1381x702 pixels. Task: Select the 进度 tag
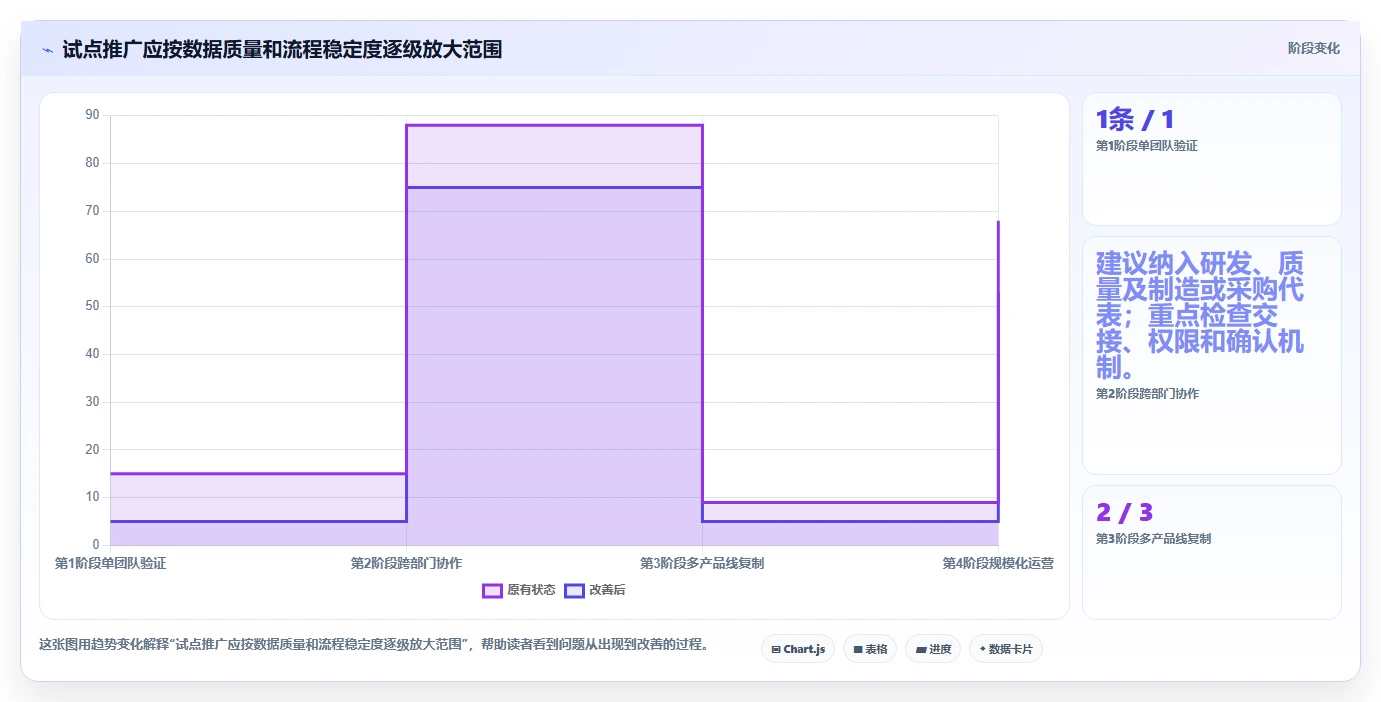click(933, 649)
